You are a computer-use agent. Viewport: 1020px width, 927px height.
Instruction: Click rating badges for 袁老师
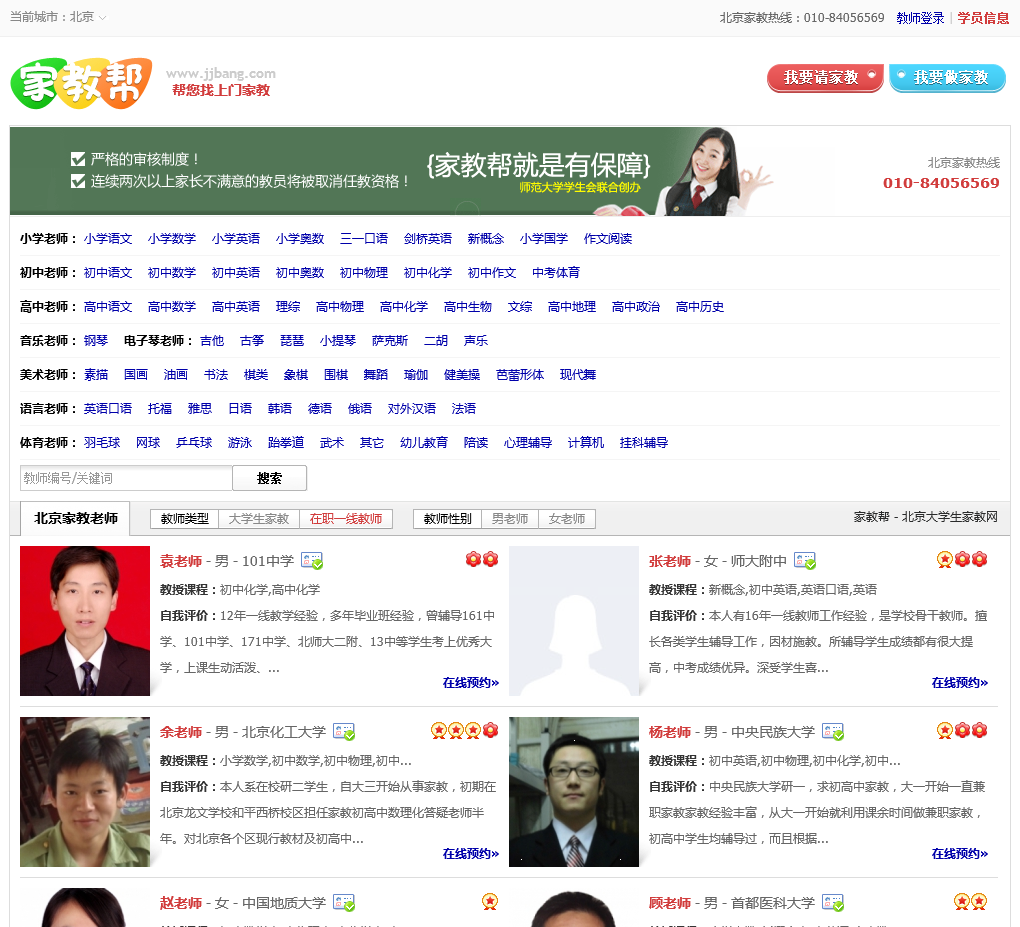pyautogui.click(x=482, y=559)
